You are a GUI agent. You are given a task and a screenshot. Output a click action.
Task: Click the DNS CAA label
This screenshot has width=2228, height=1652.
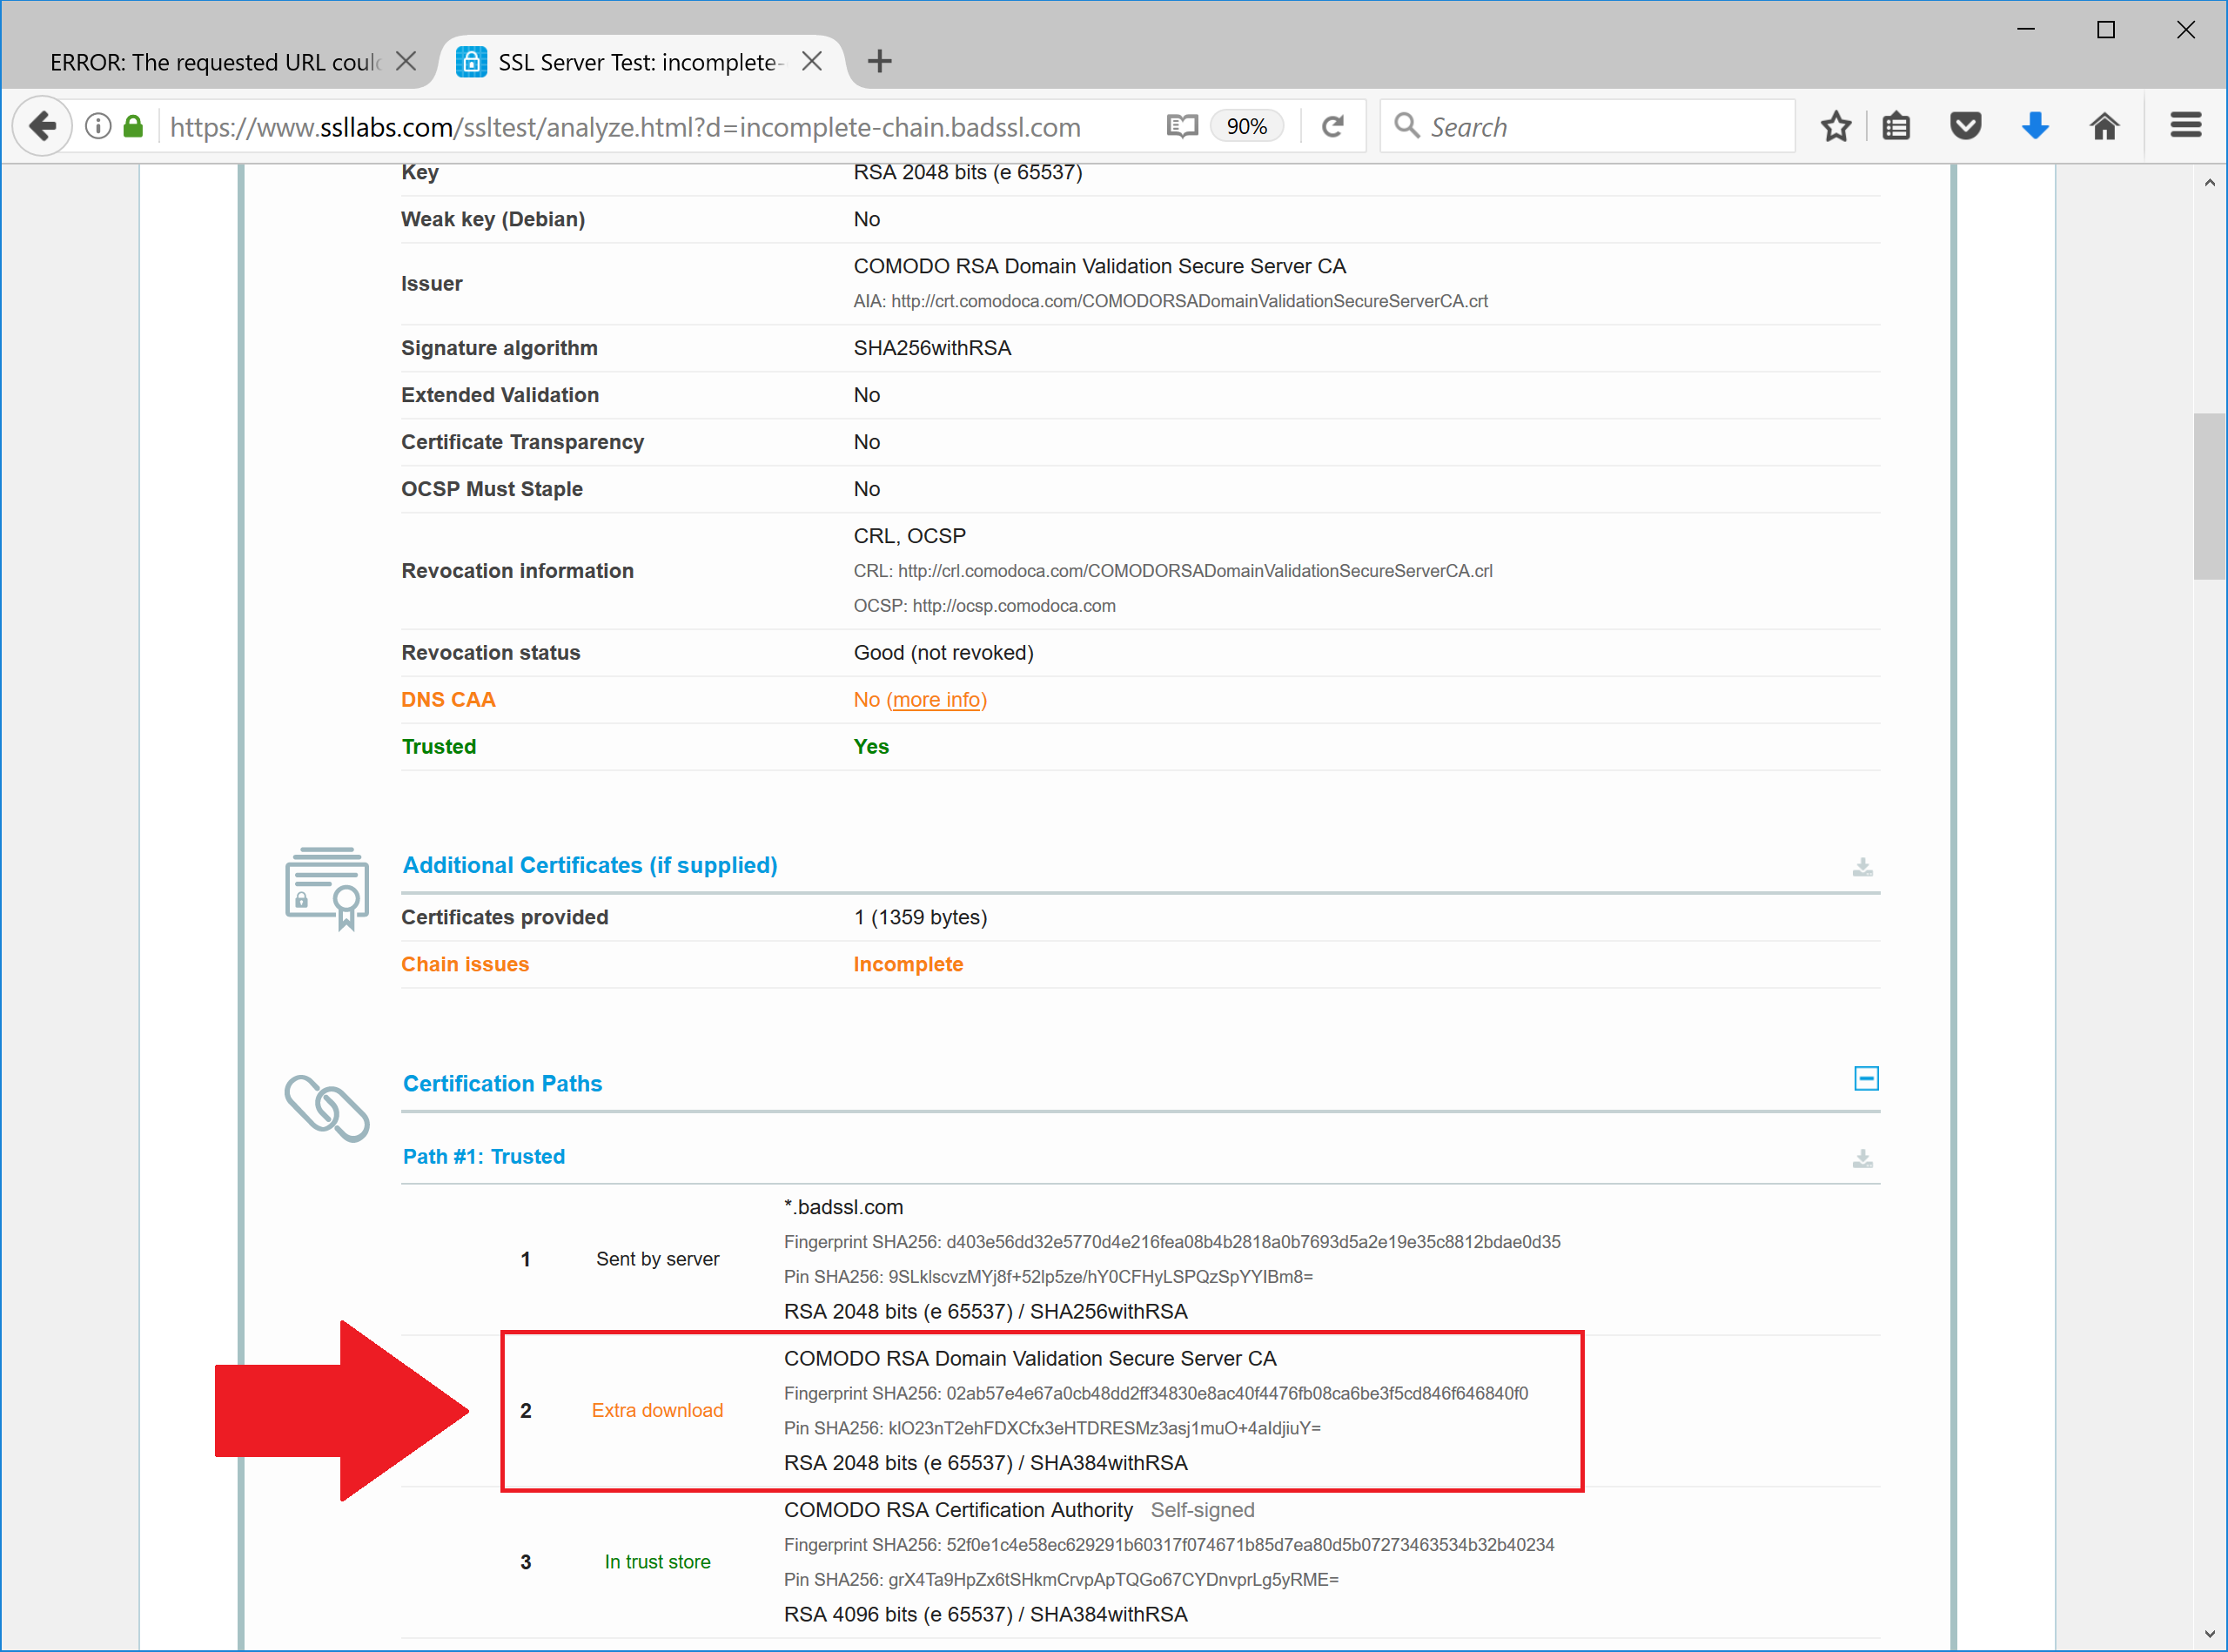448,700
